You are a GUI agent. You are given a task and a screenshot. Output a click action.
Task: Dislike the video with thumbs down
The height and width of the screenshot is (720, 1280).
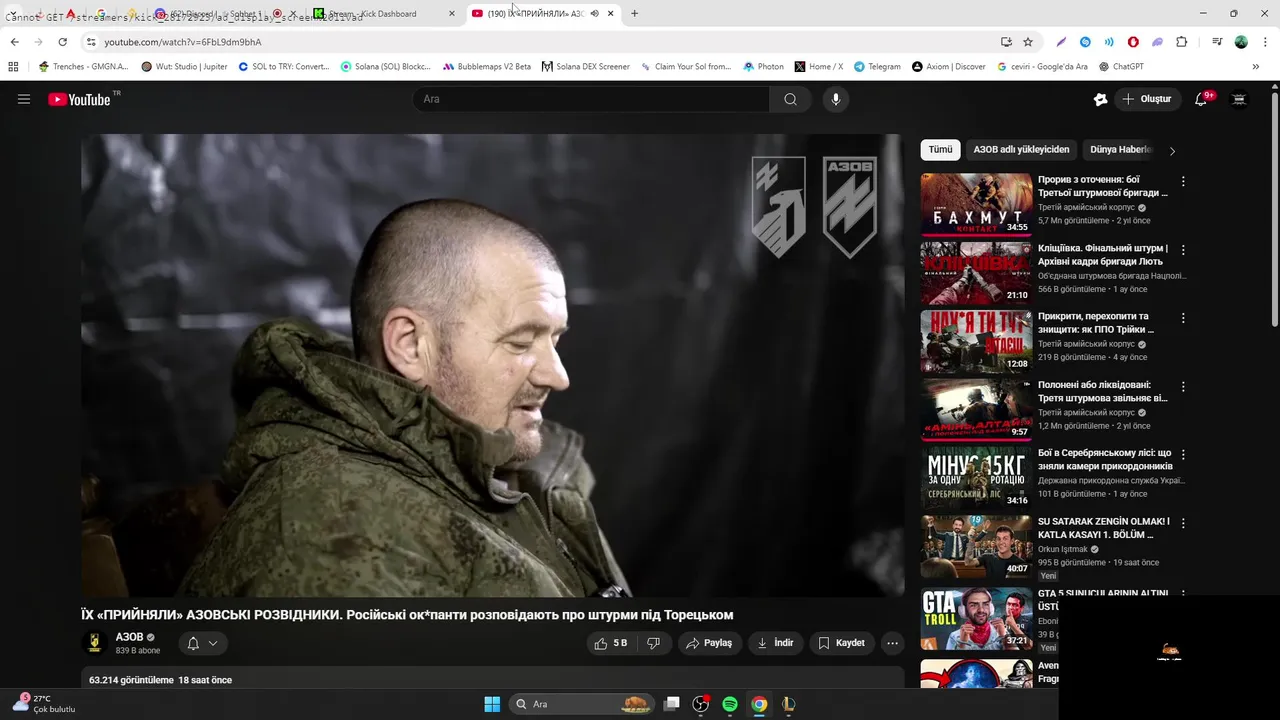pos(654,643)
